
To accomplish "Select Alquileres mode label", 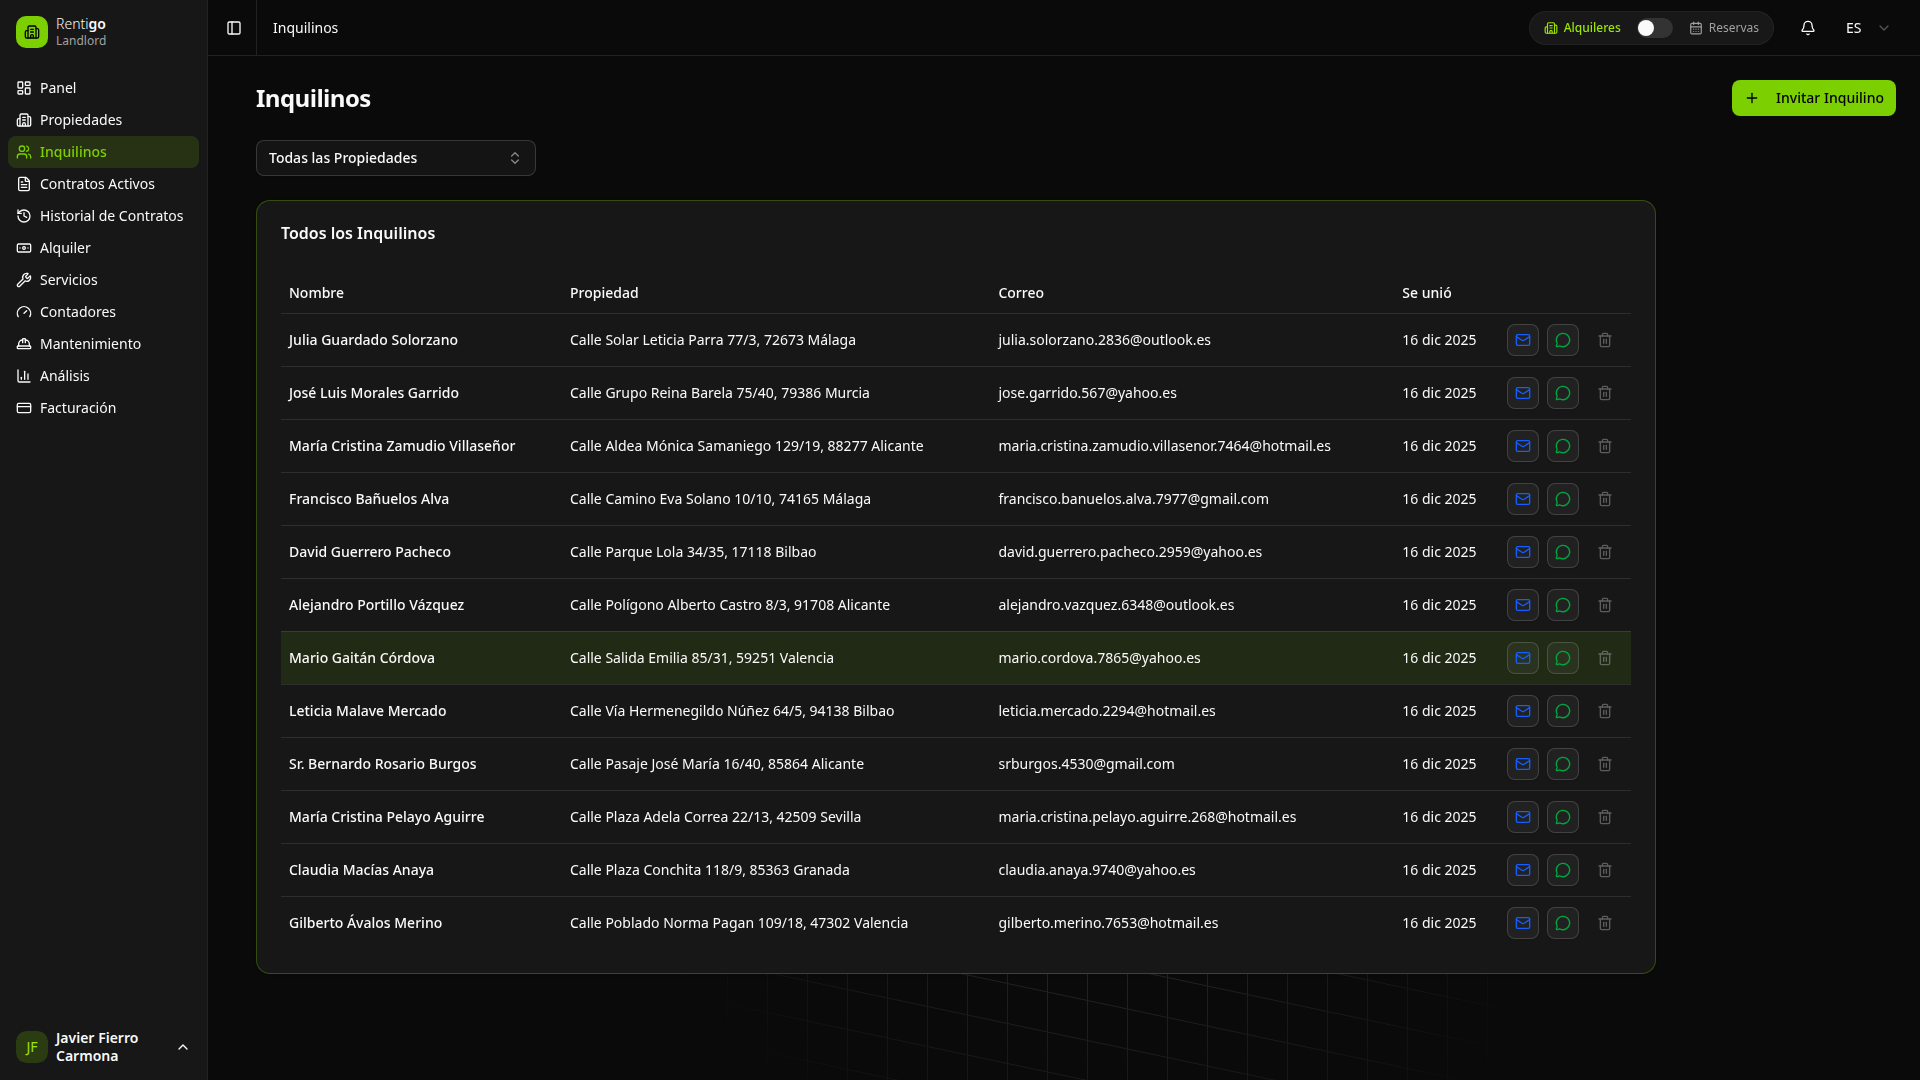I will (1582, 28).
